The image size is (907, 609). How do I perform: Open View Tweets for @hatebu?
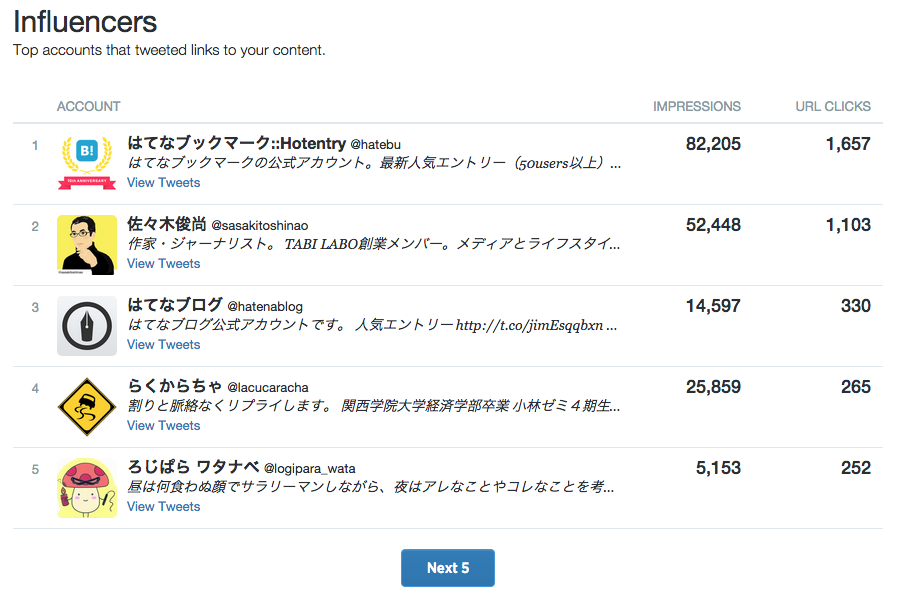(x=163, y=183)
